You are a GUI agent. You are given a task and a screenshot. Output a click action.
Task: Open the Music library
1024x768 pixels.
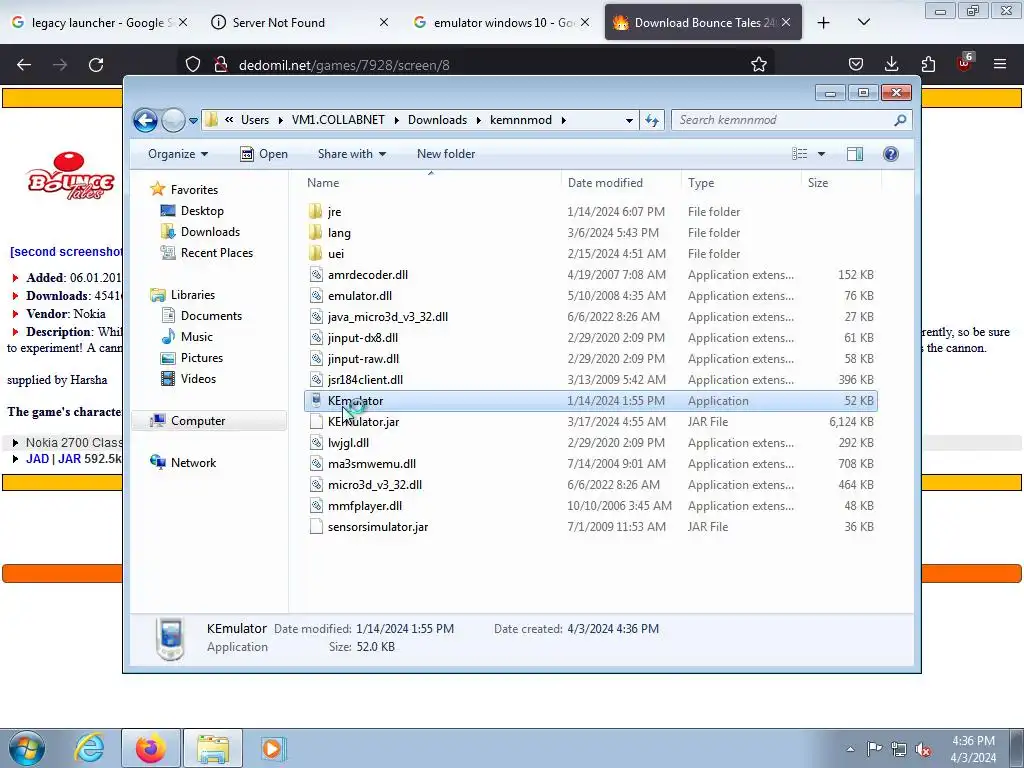(196, 337)
